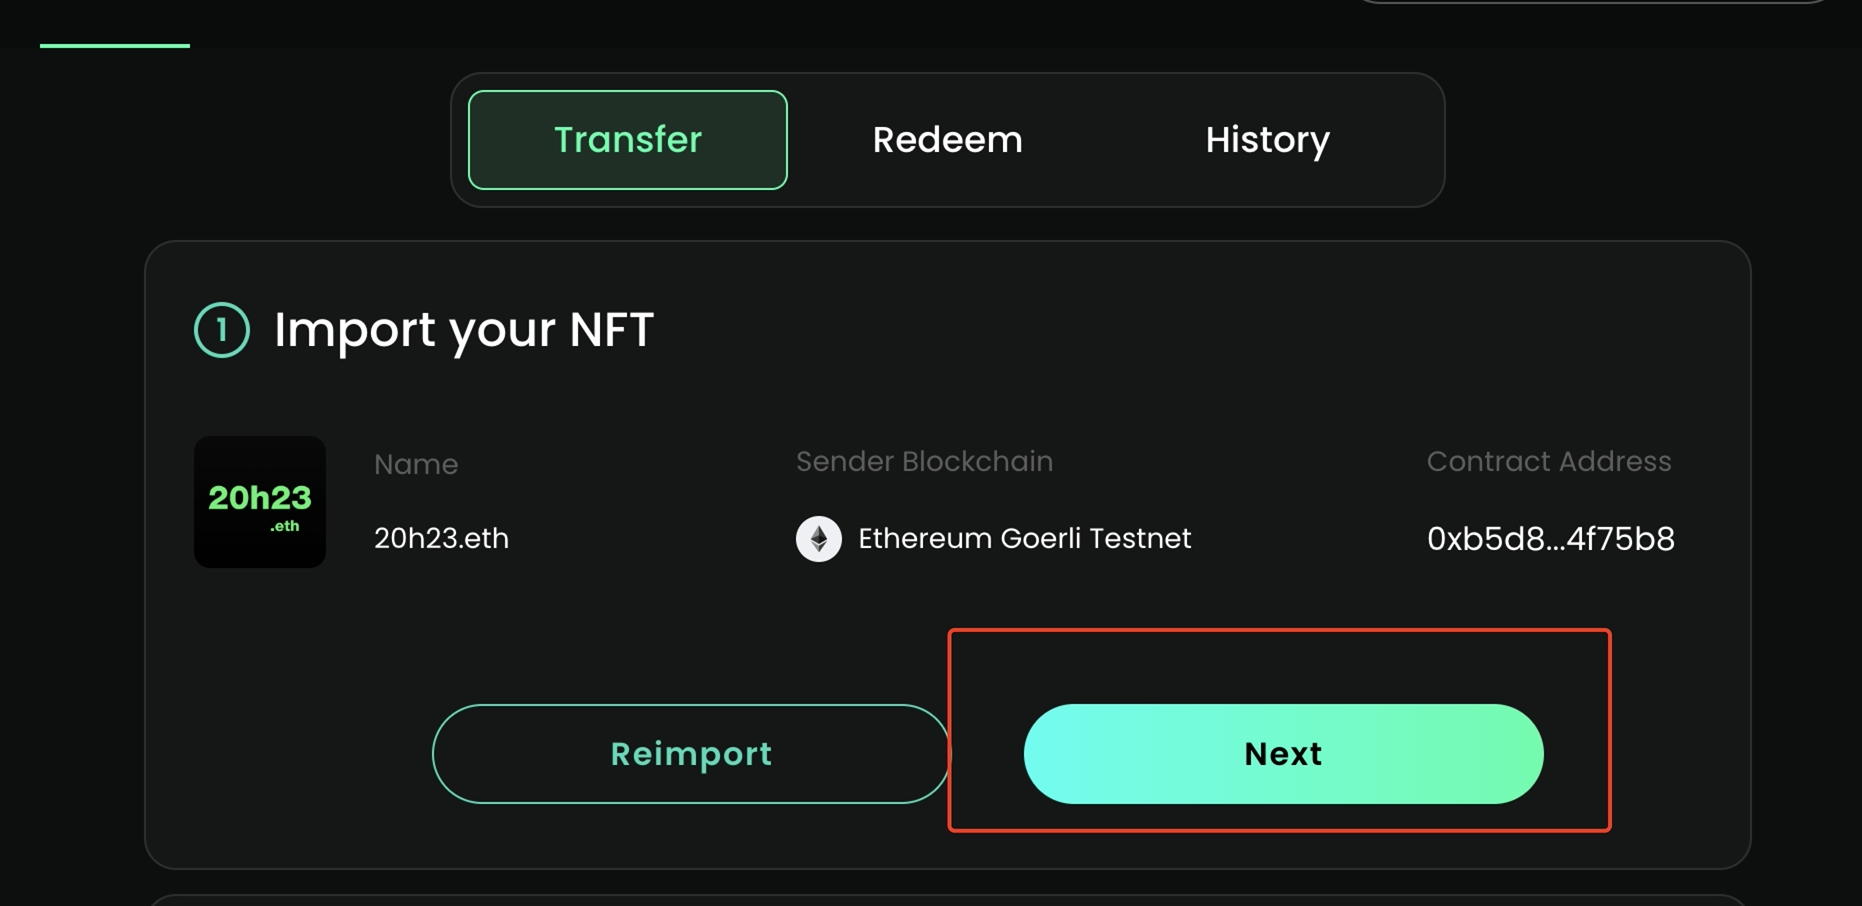Image resolution: width=1862 pixels, height=906 pixels.
Task: Click the Ethereum Goerli Testnet blockchain icon
Action: (x=818, y=541)
